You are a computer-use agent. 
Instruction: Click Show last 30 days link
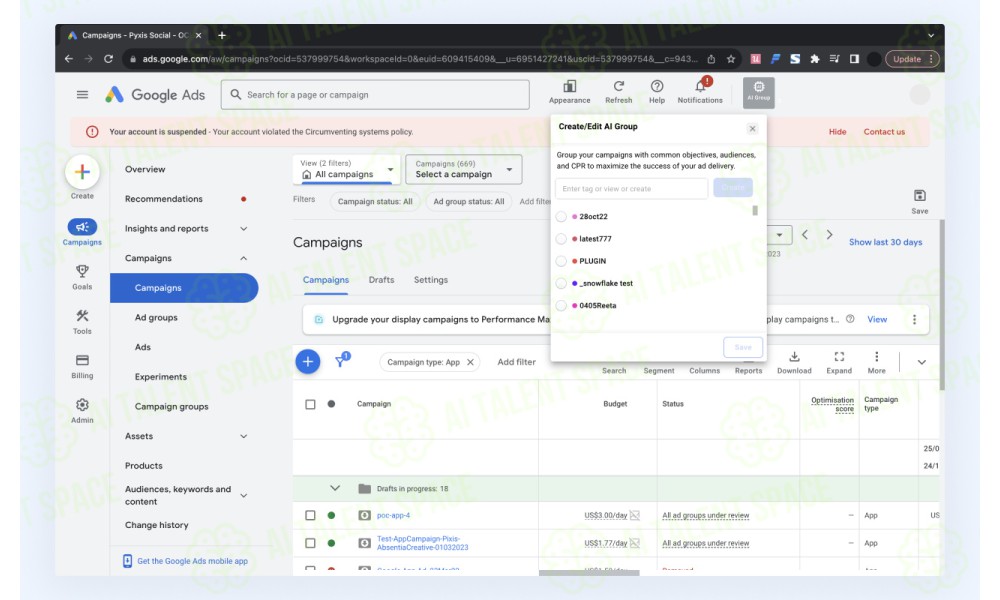885,242
